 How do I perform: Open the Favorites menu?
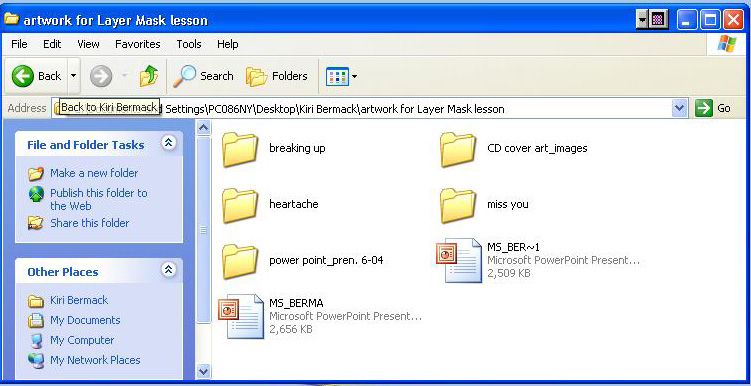(137, 44)
